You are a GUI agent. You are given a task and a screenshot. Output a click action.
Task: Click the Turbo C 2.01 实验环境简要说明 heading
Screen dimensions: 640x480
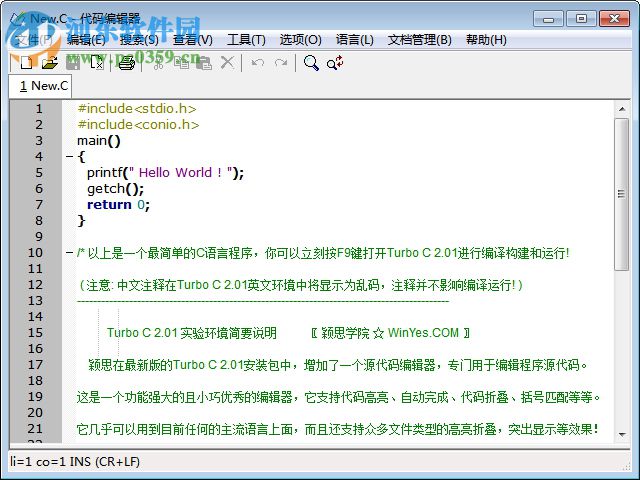pos(192,333)
